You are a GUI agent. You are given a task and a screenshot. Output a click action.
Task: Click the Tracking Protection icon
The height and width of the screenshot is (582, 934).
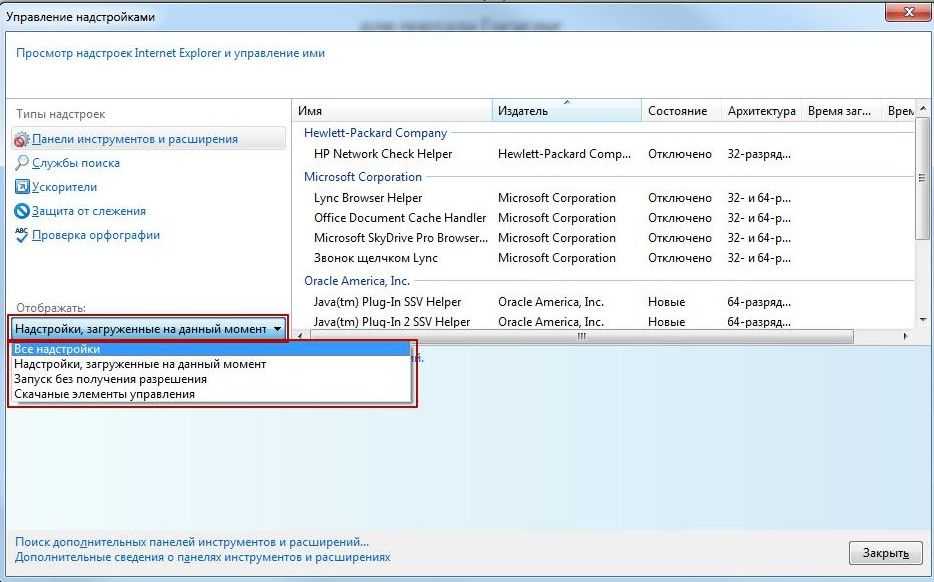pyautogui.click(x=22, y=211)
